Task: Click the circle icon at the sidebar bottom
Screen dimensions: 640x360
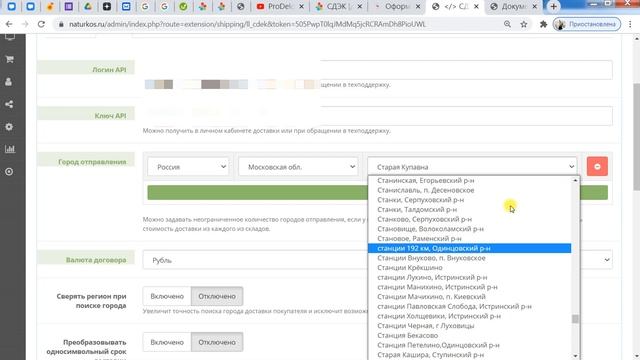Action: [x=9, y=172]
